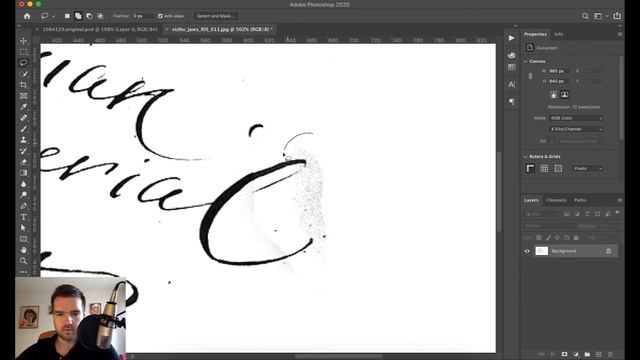The width and height of the screenshot is (640, 360).
Task: Click the Select and Mask button
Action: (216, 16)
